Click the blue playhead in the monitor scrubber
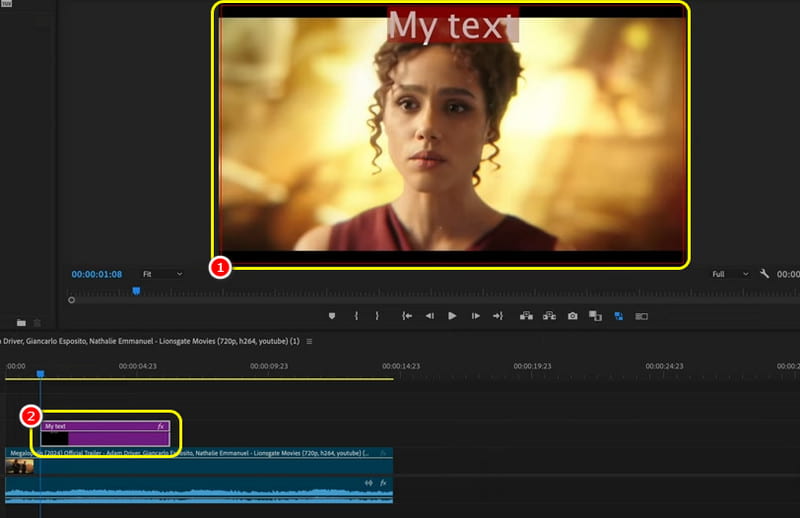The image size is (800, 518). pyautogui.click(x=136, y=291)
